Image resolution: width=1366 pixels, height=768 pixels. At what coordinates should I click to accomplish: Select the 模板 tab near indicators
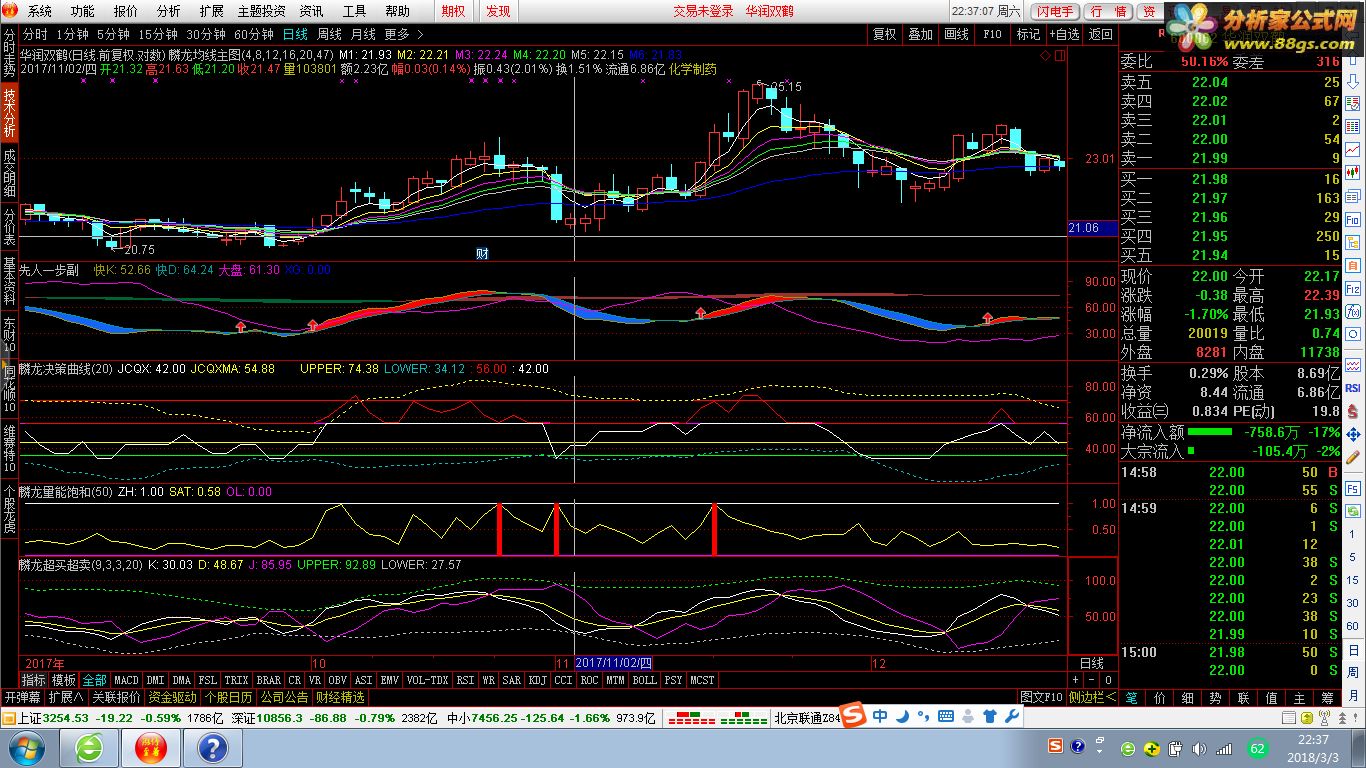[64, 680]
